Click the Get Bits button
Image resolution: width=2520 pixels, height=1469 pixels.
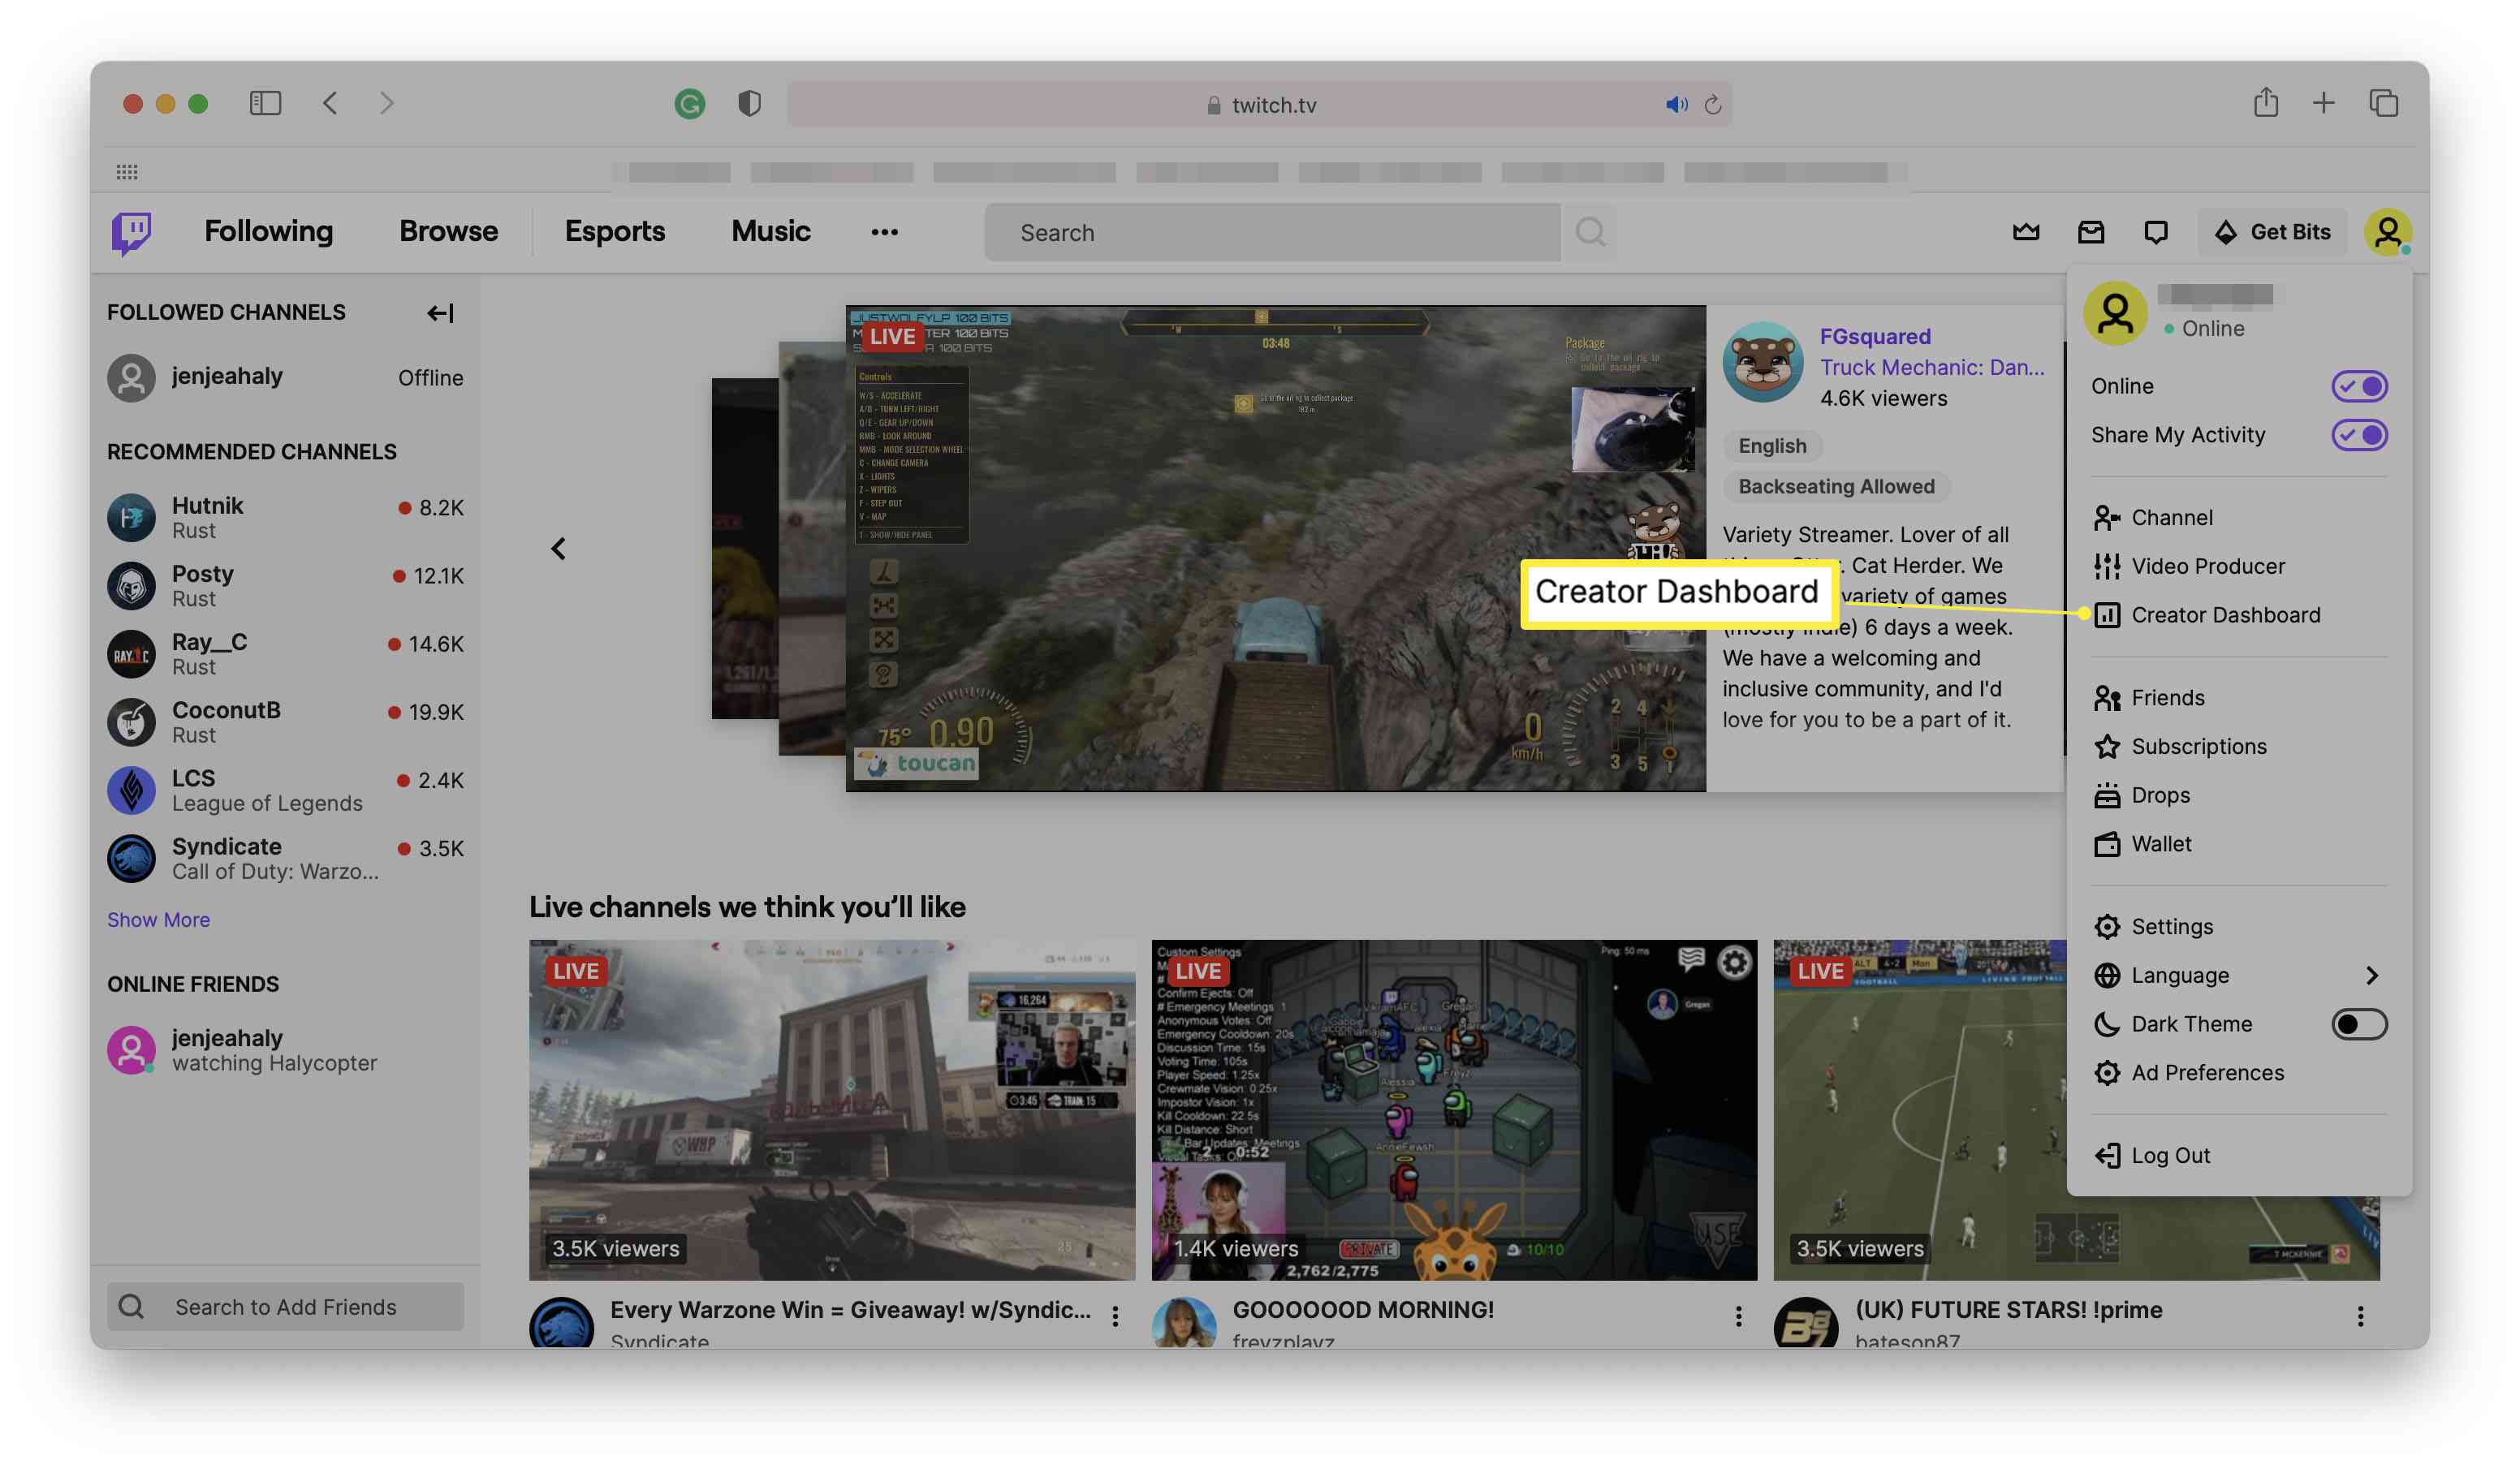pyautogui.click(x=2272, y=232)
